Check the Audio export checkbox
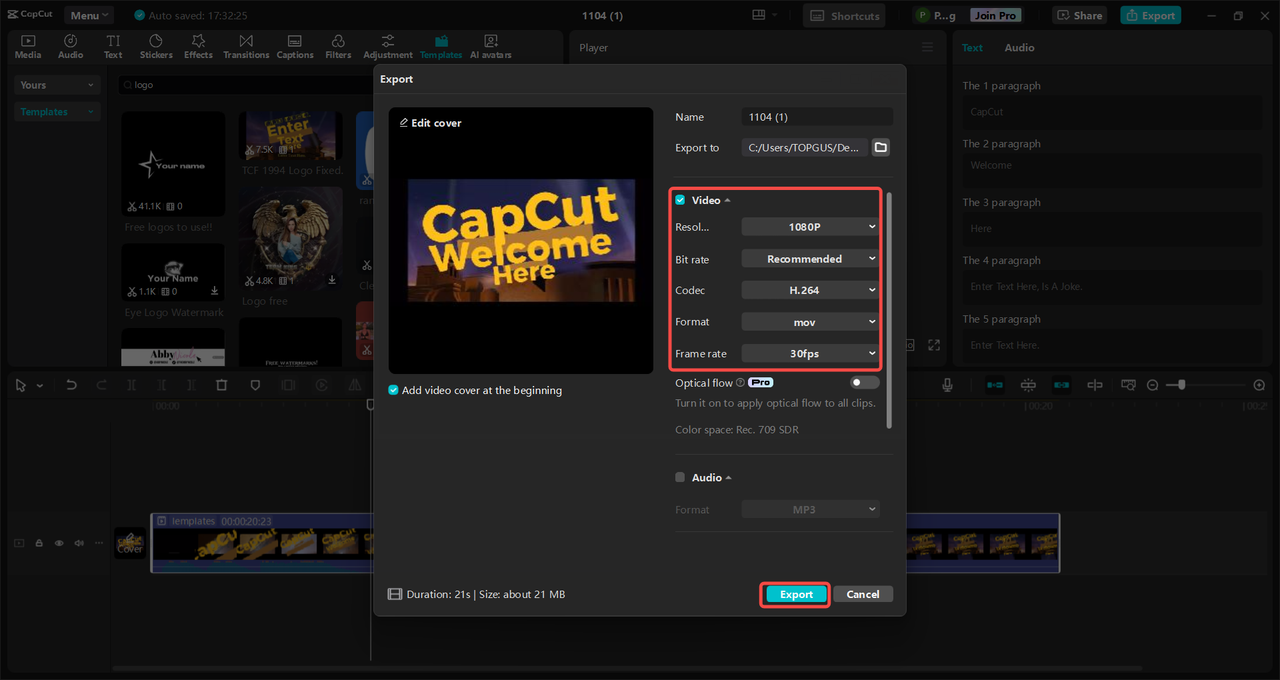Viewport: 1280px width, 680px height. [x=680, y=478]
